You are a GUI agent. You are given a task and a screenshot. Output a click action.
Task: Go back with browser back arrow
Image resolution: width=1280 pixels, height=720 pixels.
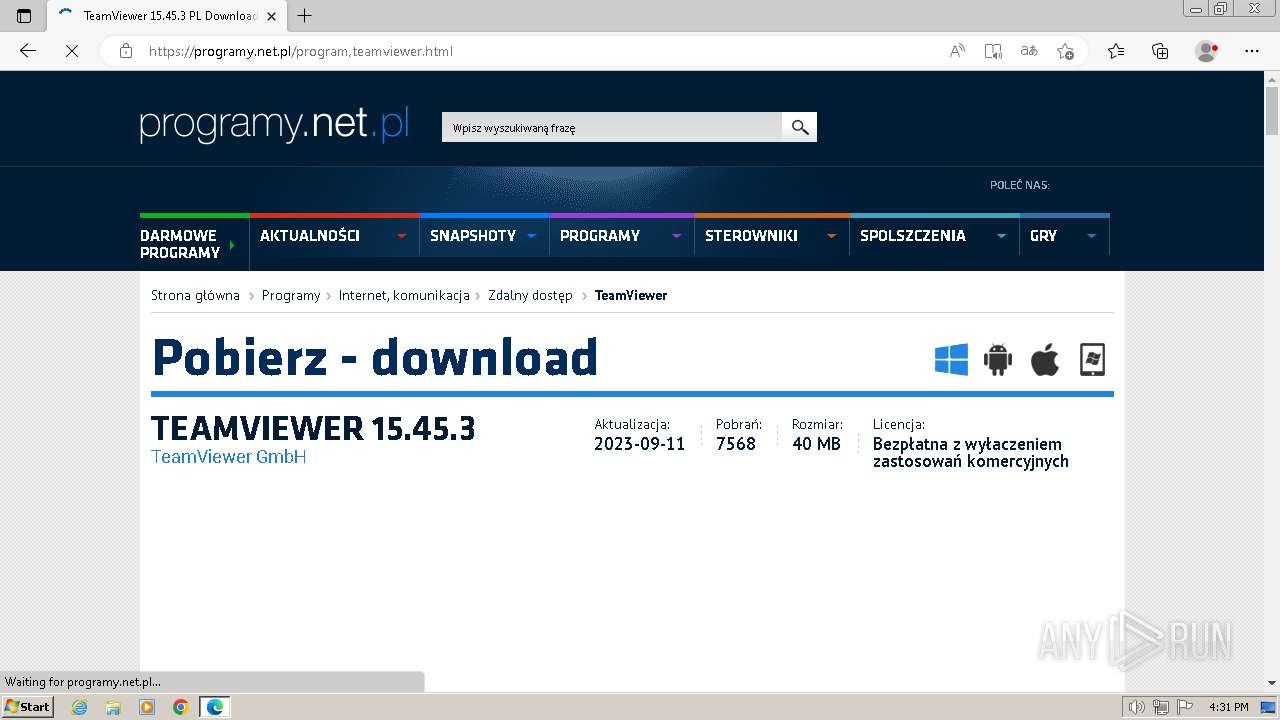tap(28, 51)
